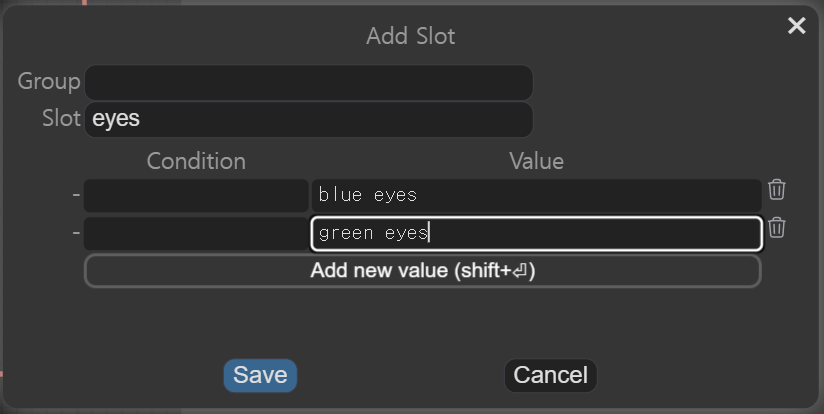Click 'Add new value (shift+⏎)' button
Image resolution: width=824 pixels, height=414 pixels.
pos(422,270)
